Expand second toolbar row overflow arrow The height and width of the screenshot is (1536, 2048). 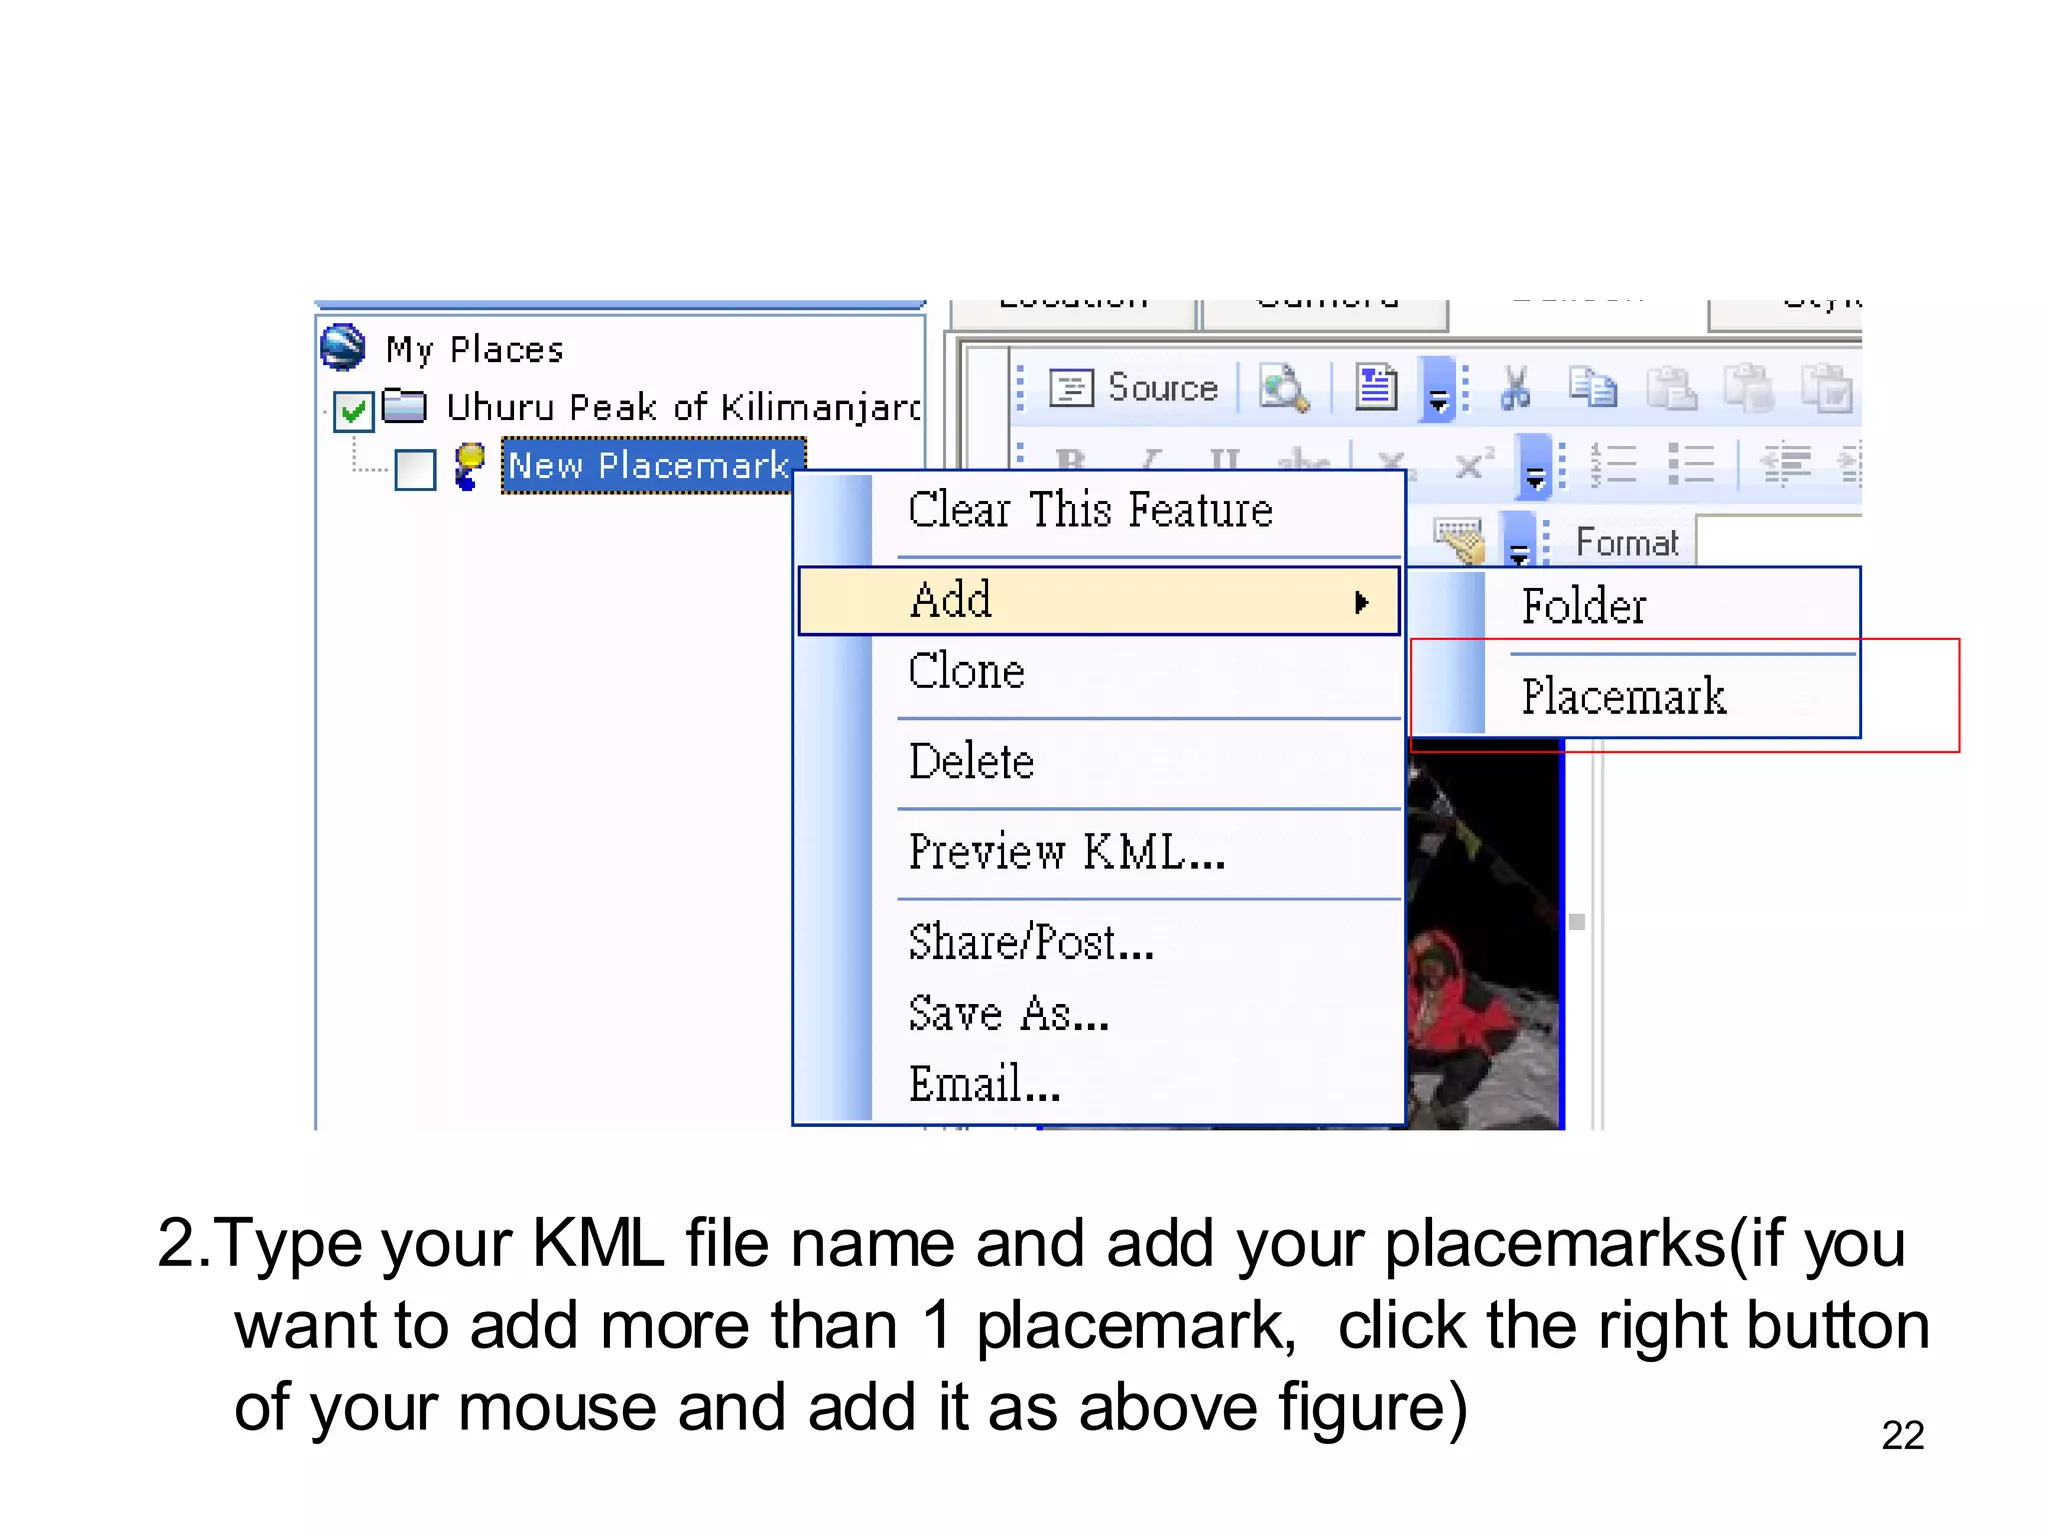point(1534,467)
